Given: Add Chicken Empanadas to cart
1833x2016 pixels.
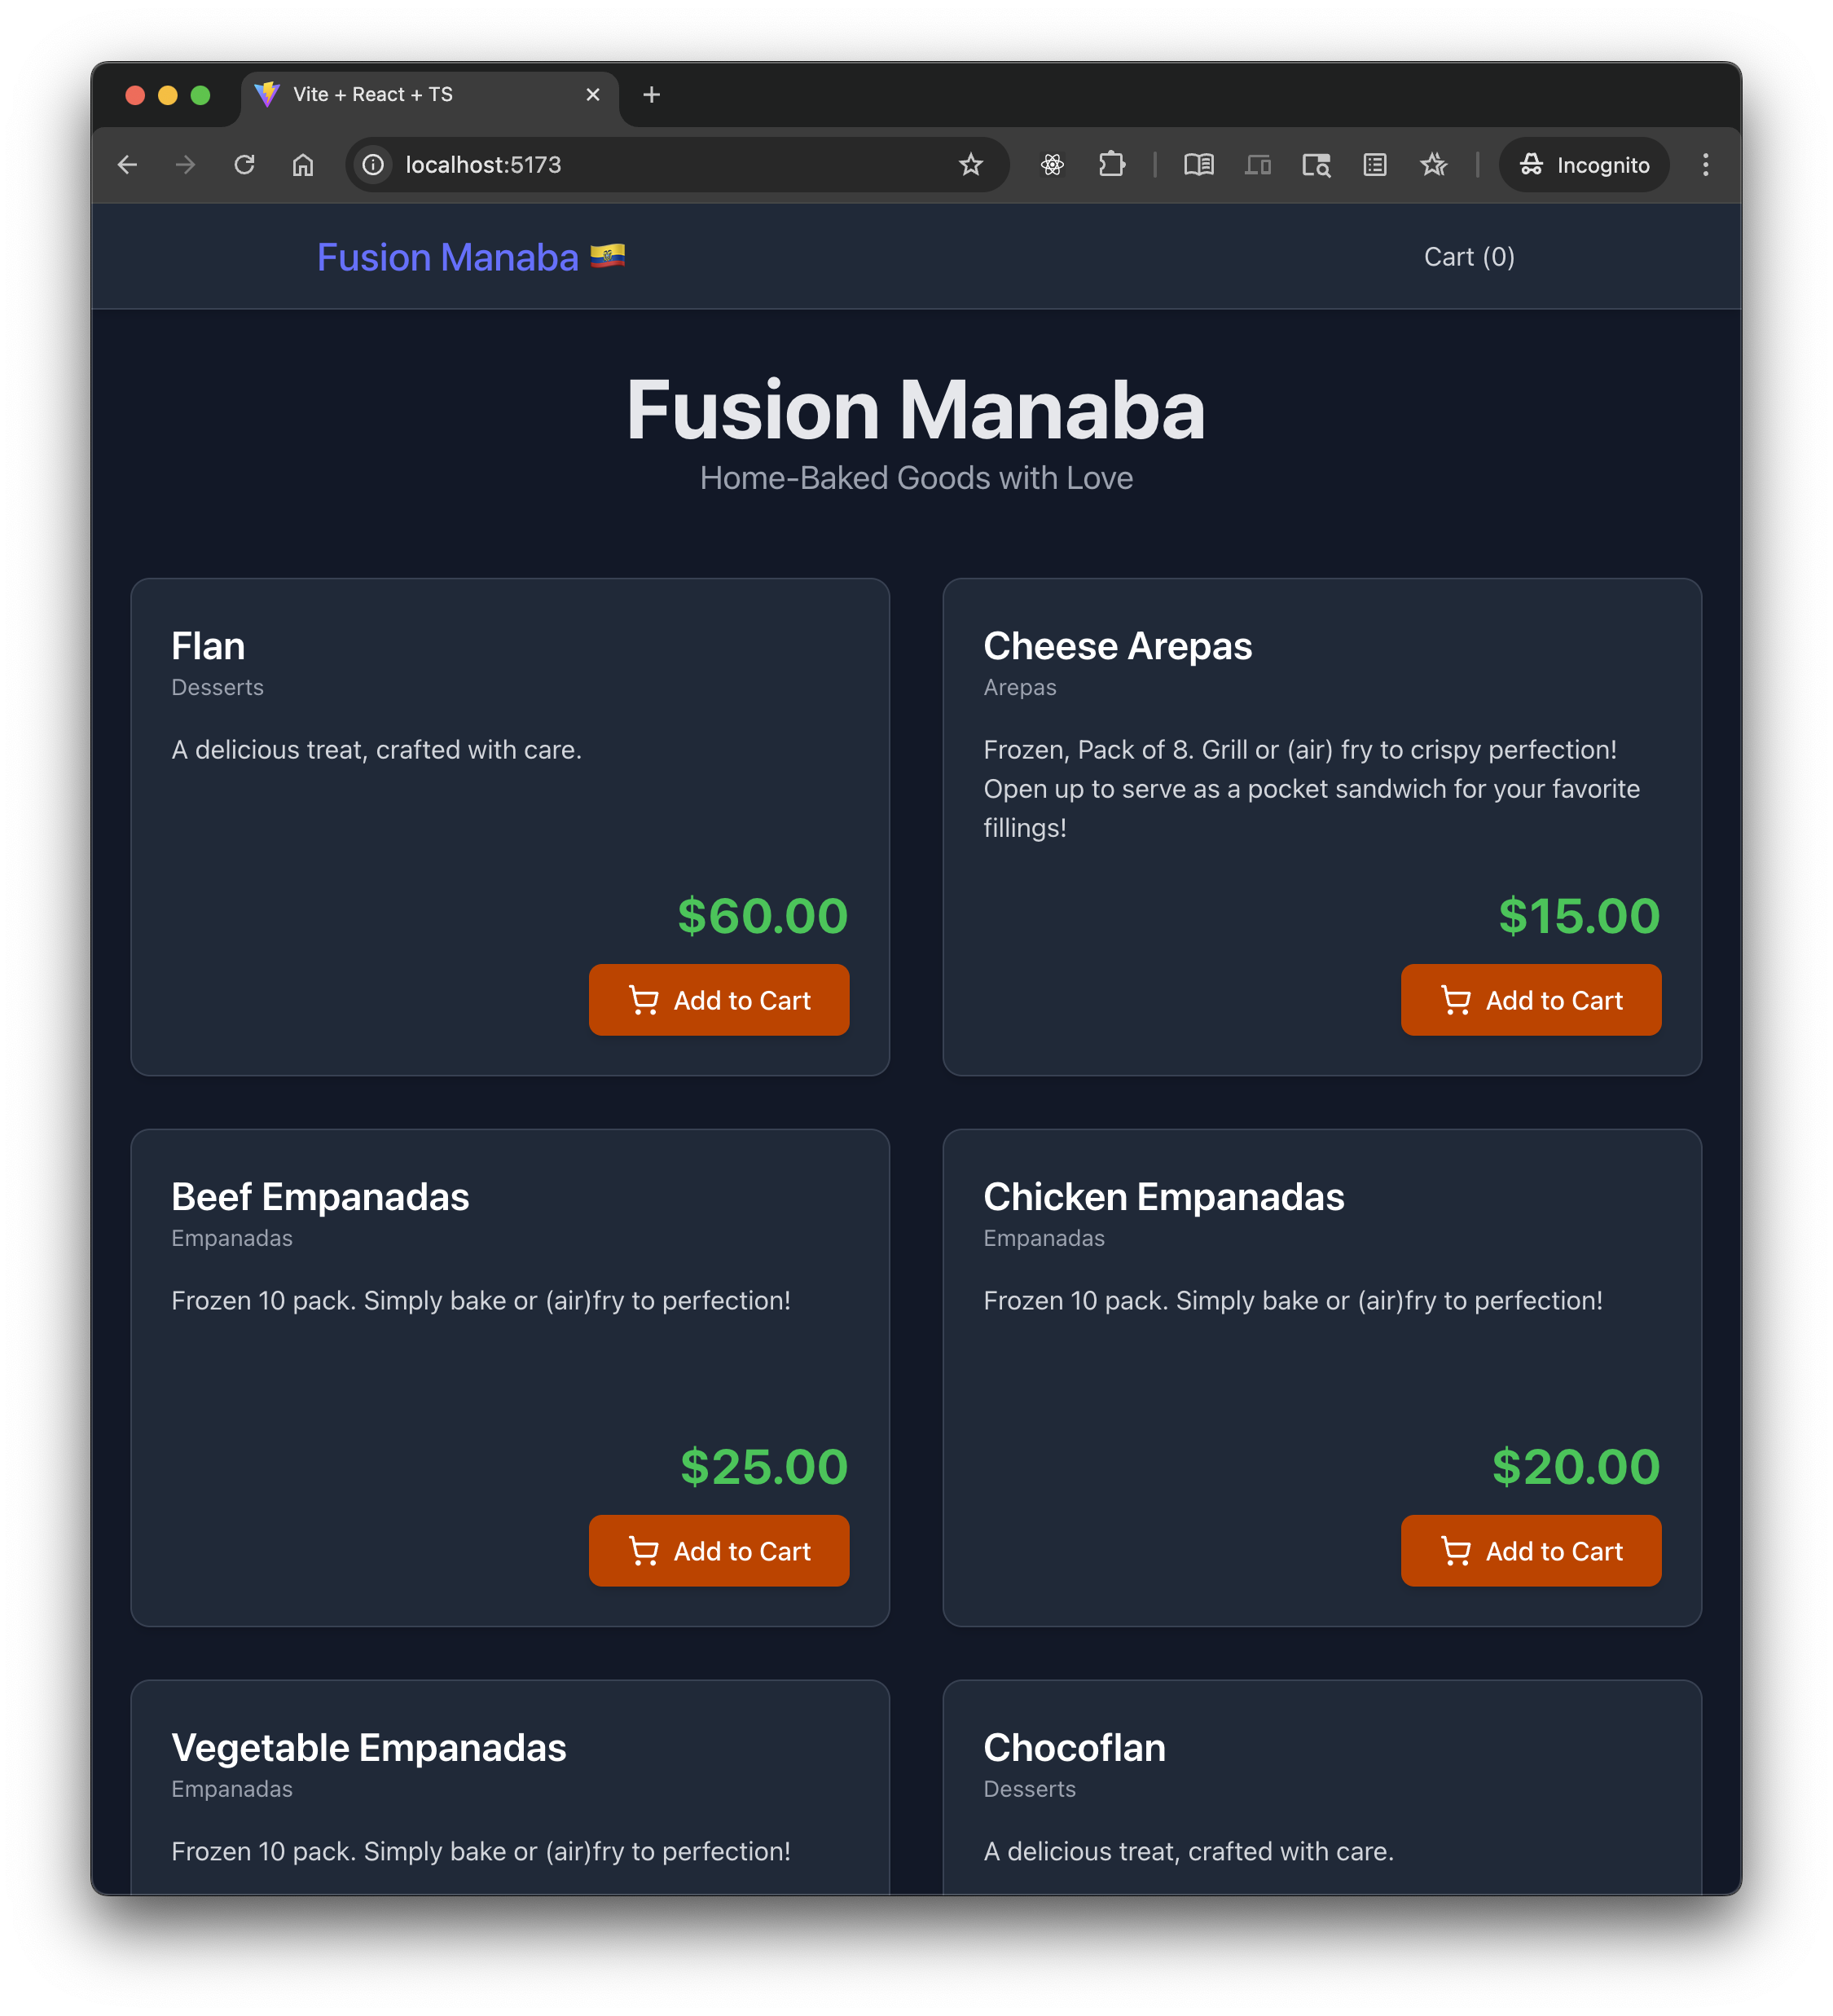Looking at the screenshot, I should (x=1531, y=1551).
